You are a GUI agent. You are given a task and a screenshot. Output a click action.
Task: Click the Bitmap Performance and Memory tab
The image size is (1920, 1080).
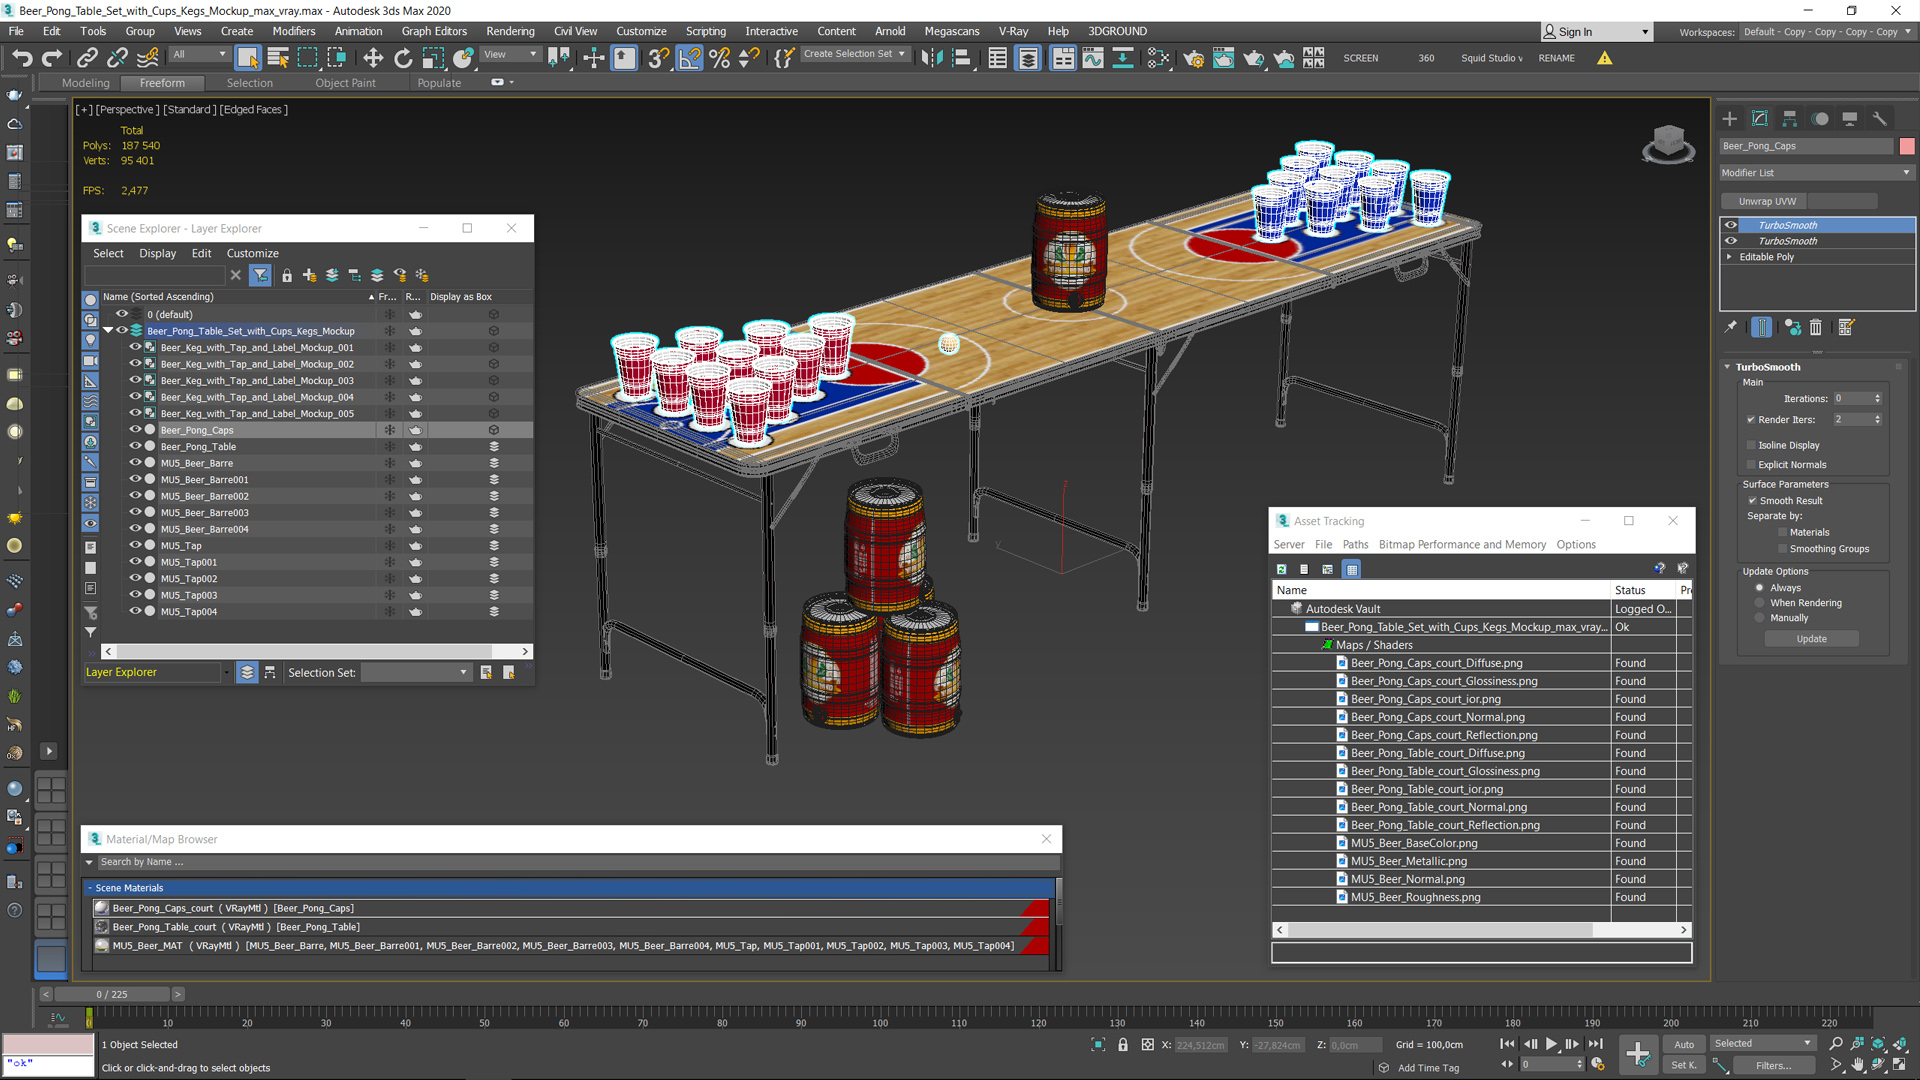pyautogui.click(x=1461, y=543)
